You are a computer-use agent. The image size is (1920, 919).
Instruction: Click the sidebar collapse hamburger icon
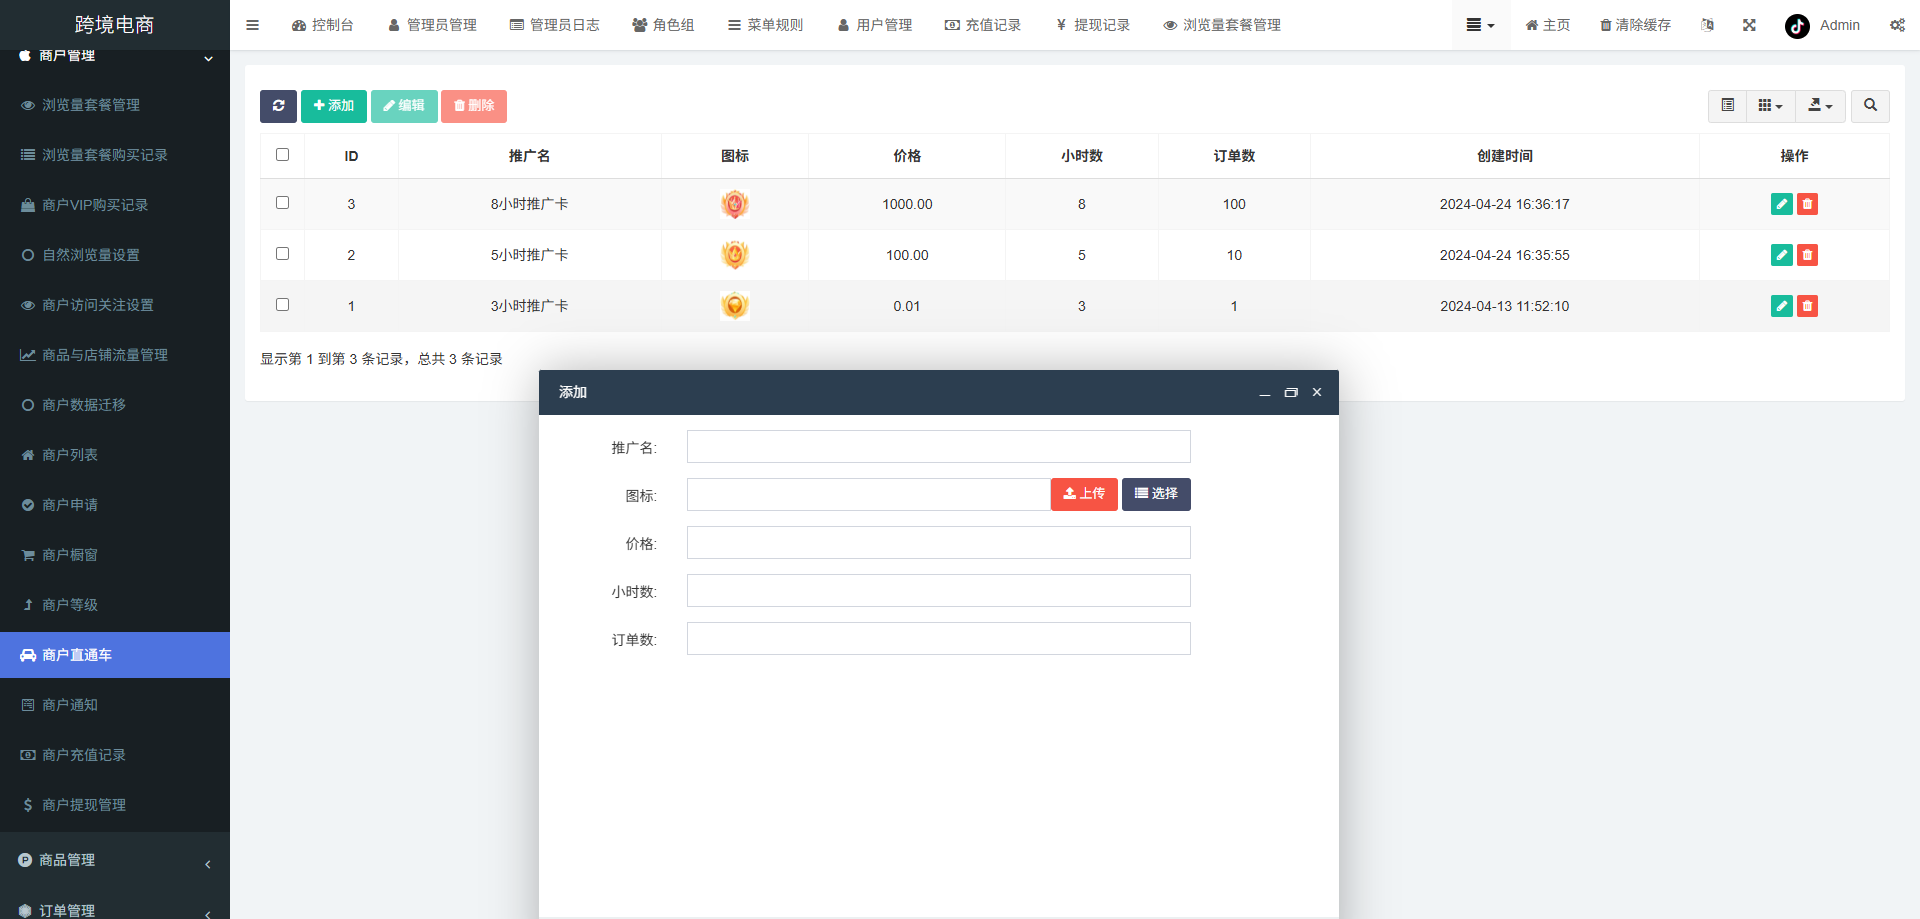coord(252,25)
